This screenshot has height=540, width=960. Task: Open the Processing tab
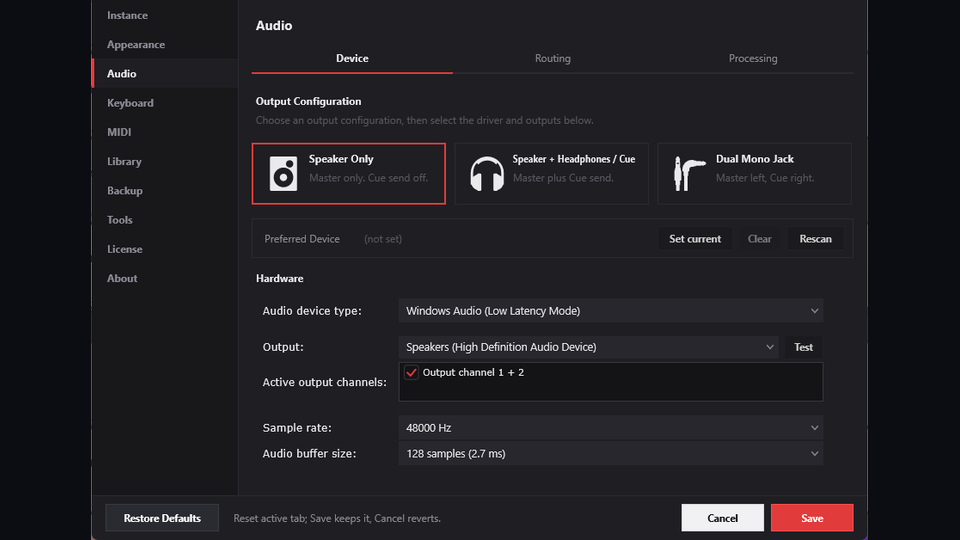(x=752, y=58)
